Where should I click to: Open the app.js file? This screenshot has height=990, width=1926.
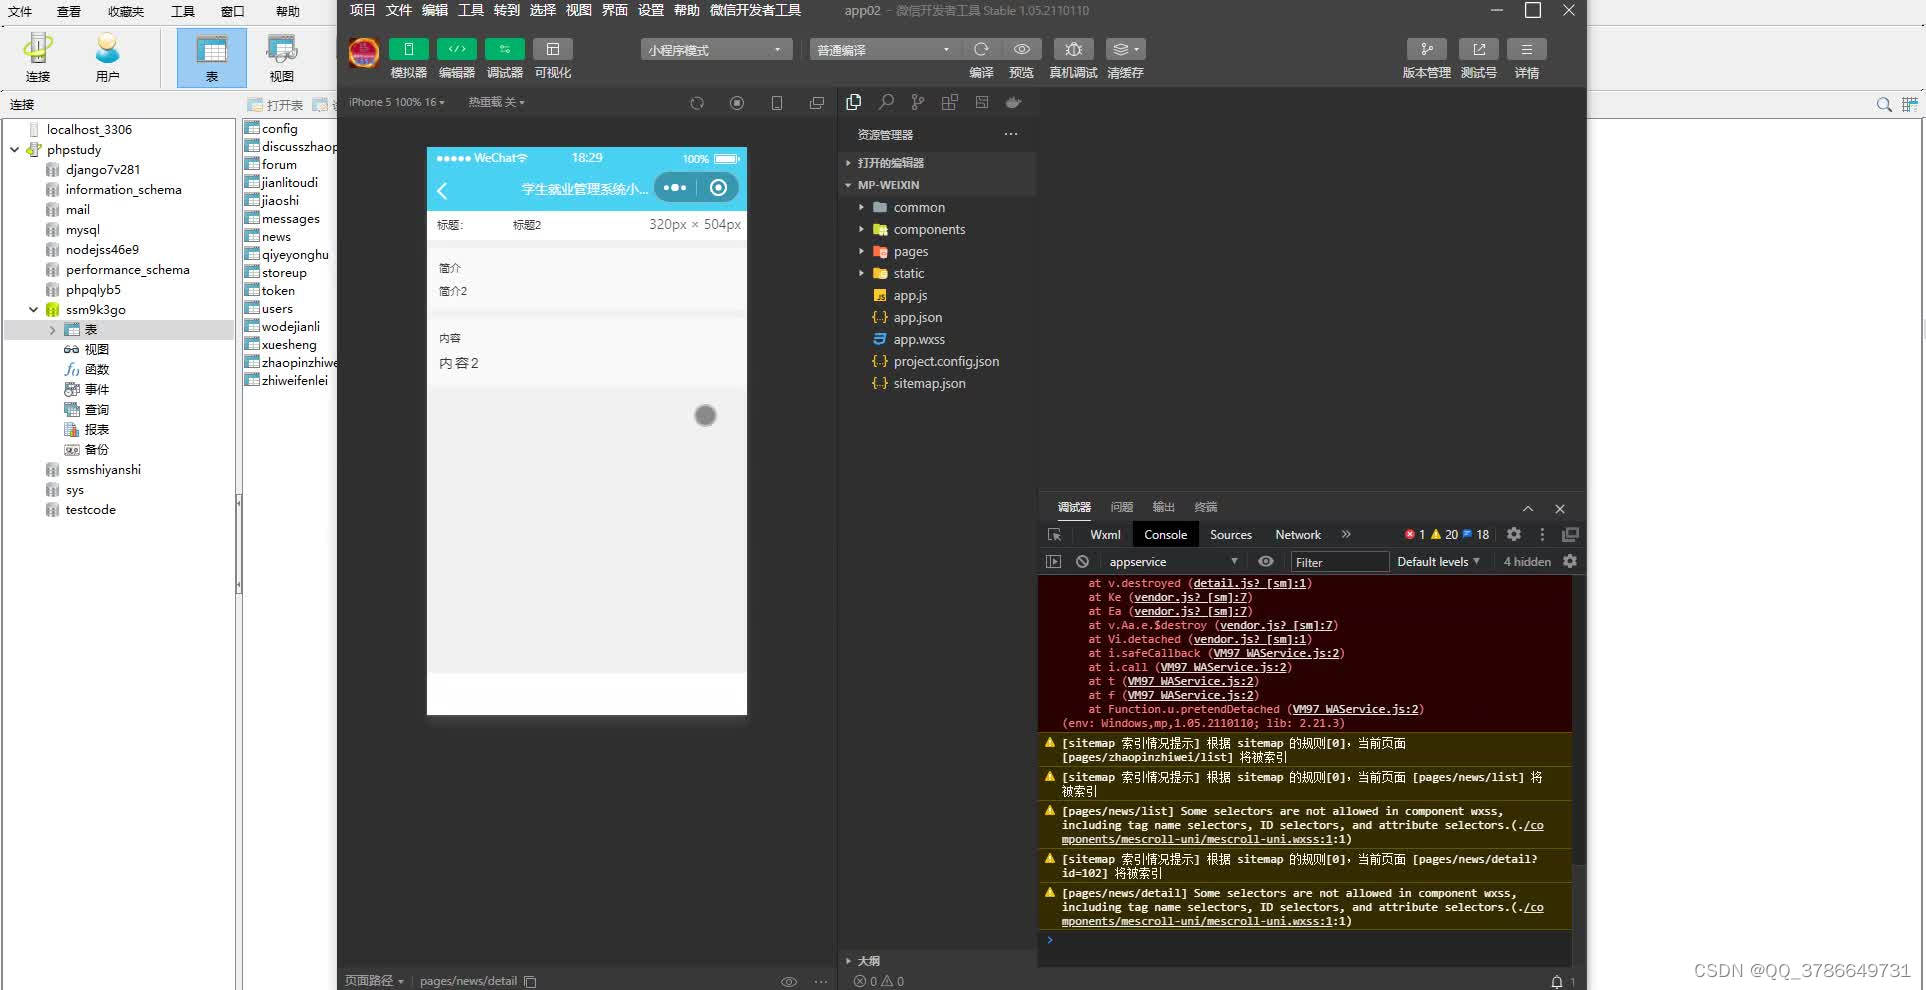click(910, 295)
